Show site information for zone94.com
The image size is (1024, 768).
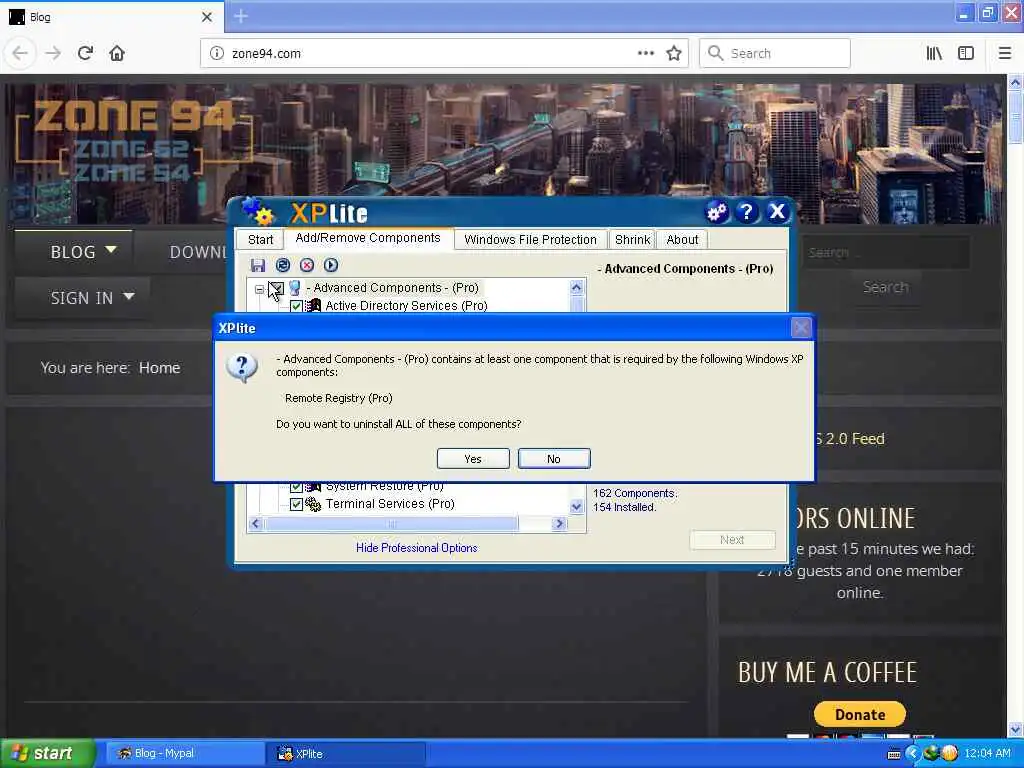click(x=217, y=54)
